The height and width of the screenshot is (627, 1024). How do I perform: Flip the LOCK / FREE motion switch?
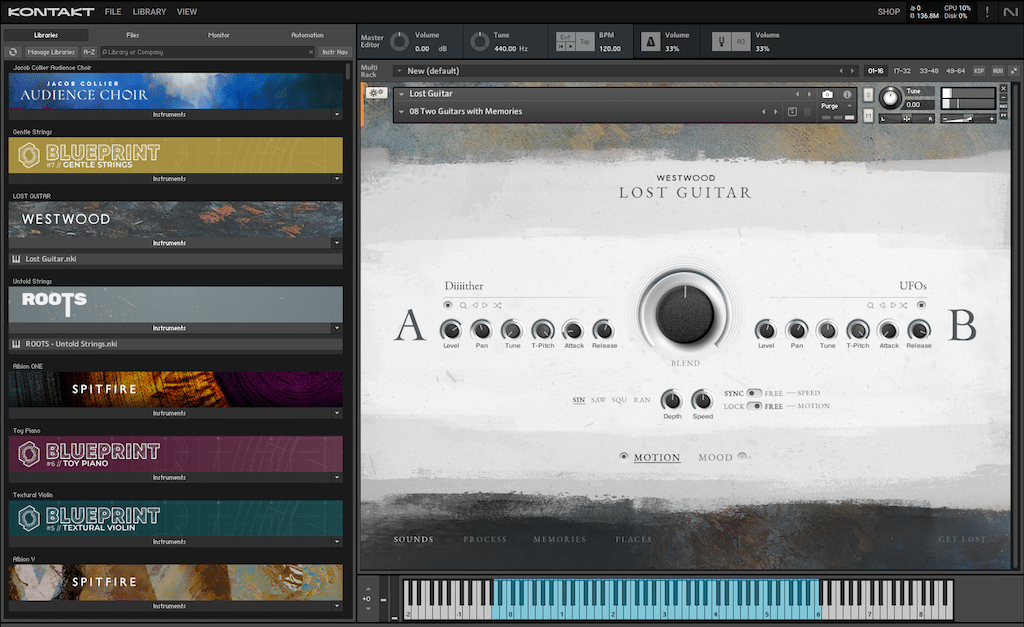click(754, 406)
